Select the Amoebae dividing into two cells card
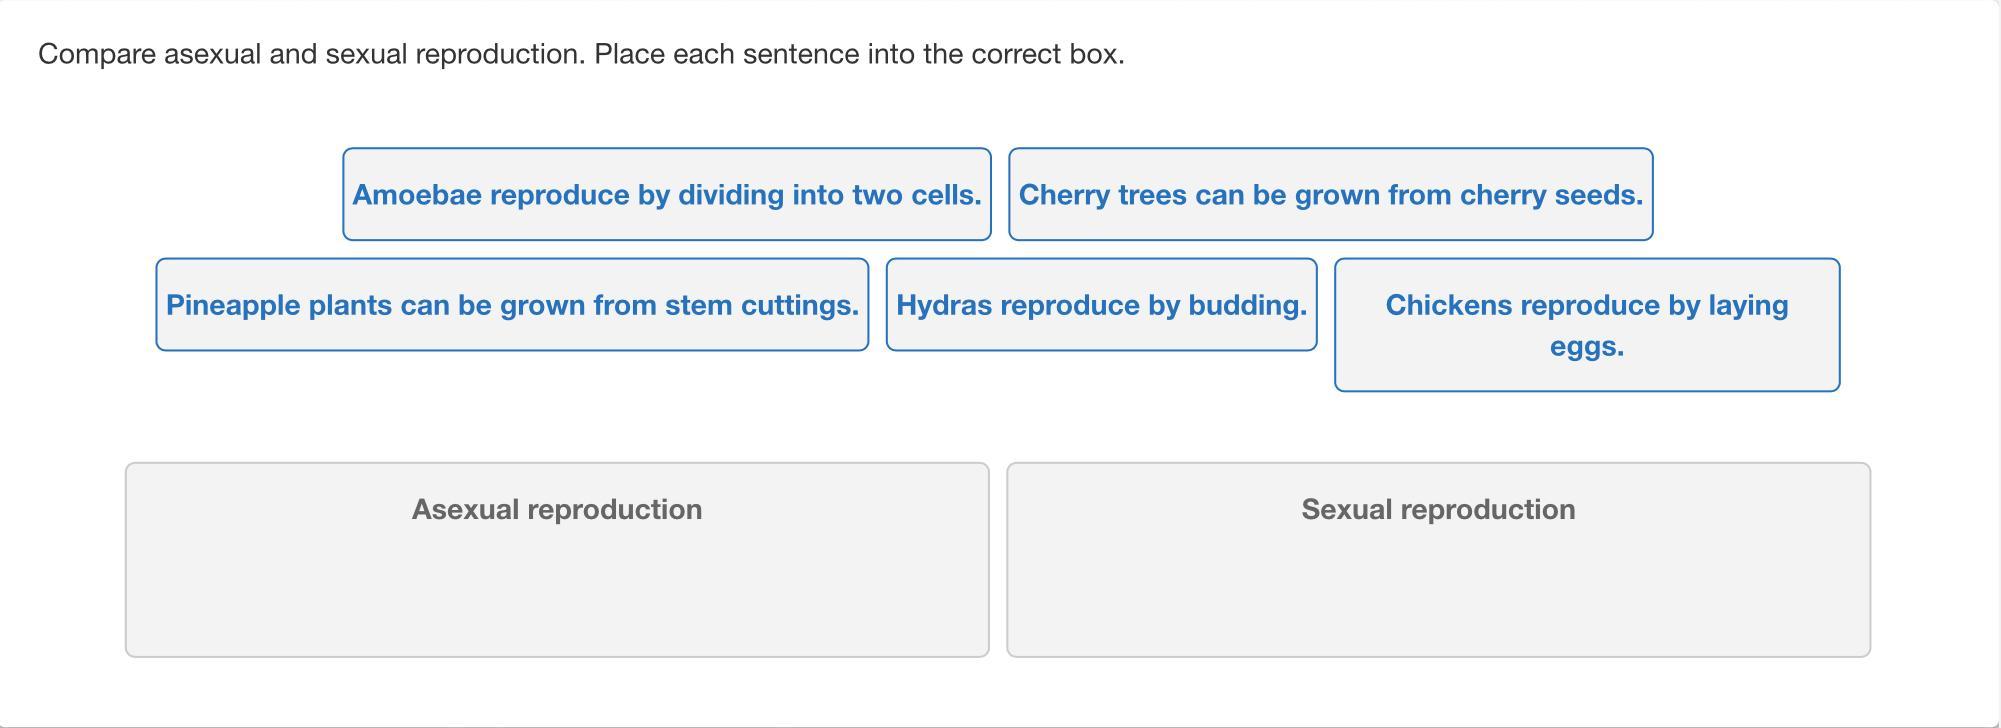2001x728 pixels. [x=666, y=195]
